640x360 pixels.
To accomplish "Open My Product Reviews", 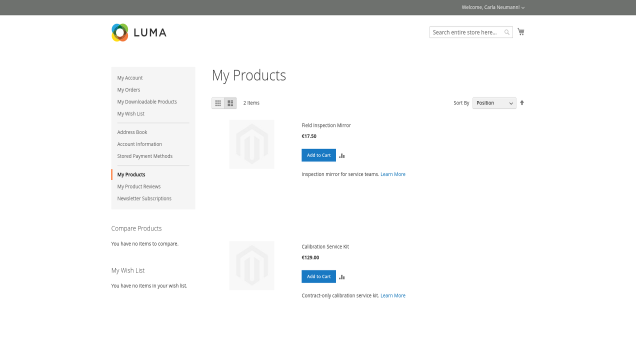I will tap(139, 187).
